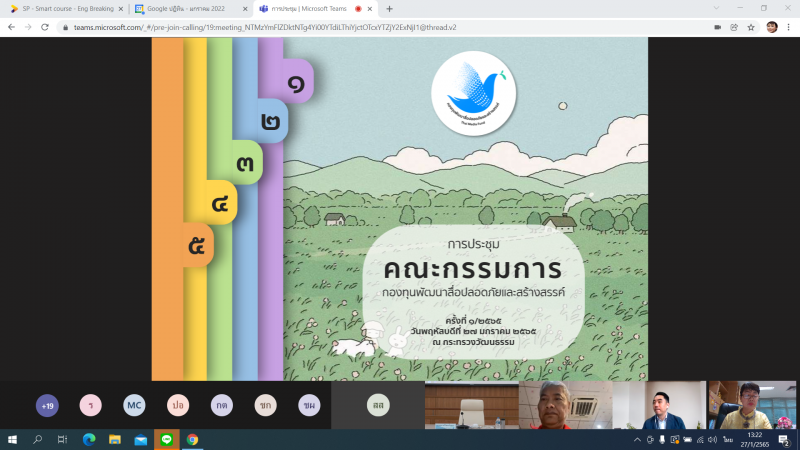
Task: Close the SP - Smart course tab
Action: tap(121, 9)
